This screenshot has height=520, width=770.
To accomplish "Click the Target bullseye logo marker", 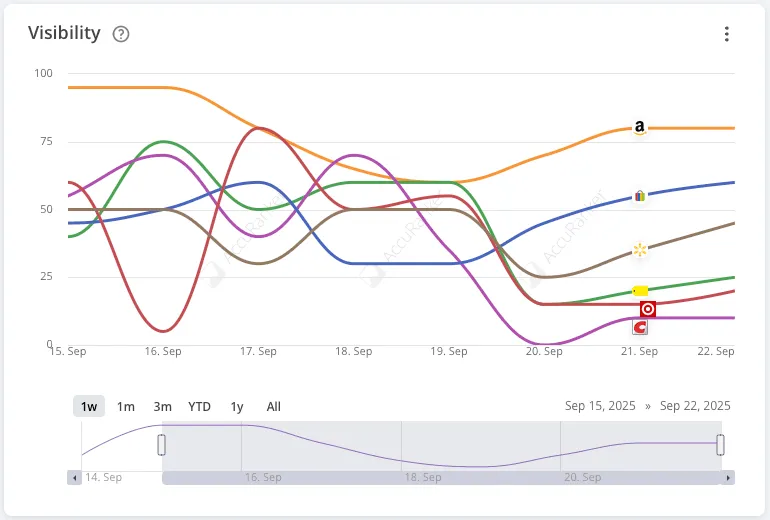I will coord(648,309).
